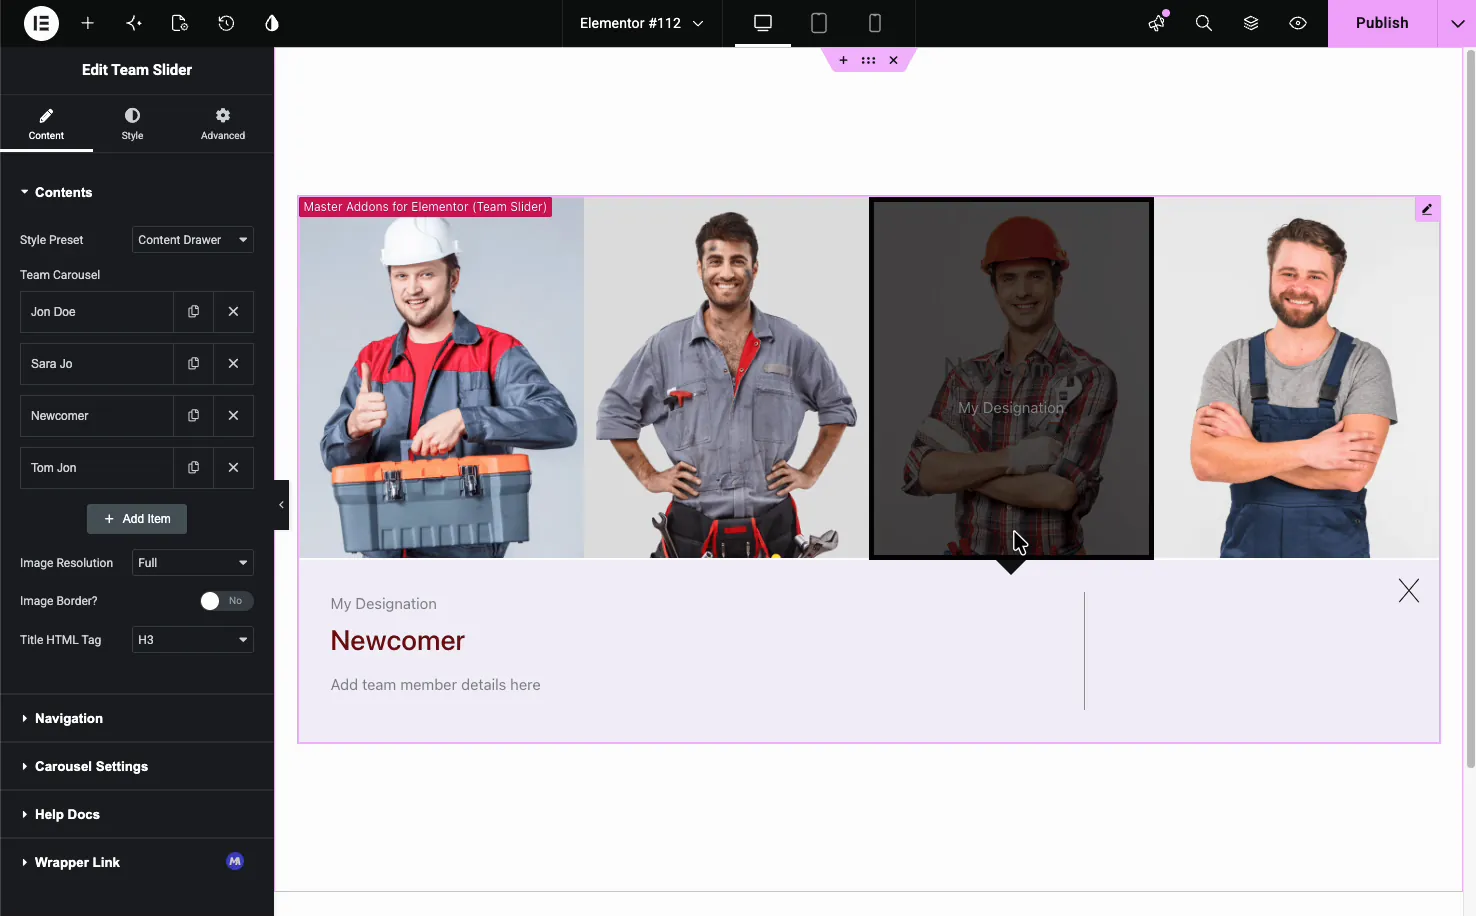Click the bearded man in overalls photo
Screen dimensions: 1476x916
[x=1297, y=377]
